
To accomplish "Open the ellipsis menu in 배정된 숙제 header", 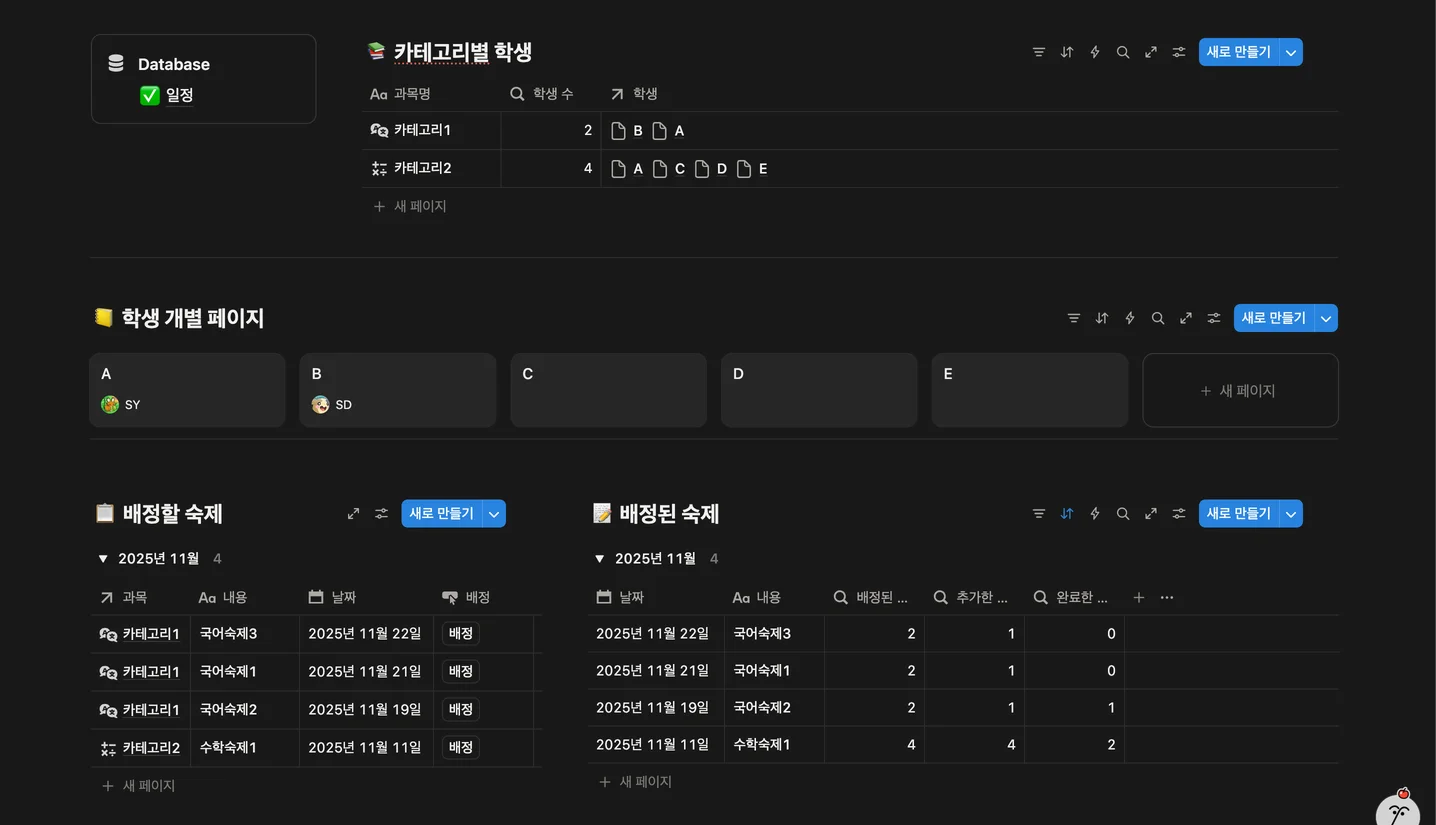I will click(x=1166, y=597).
